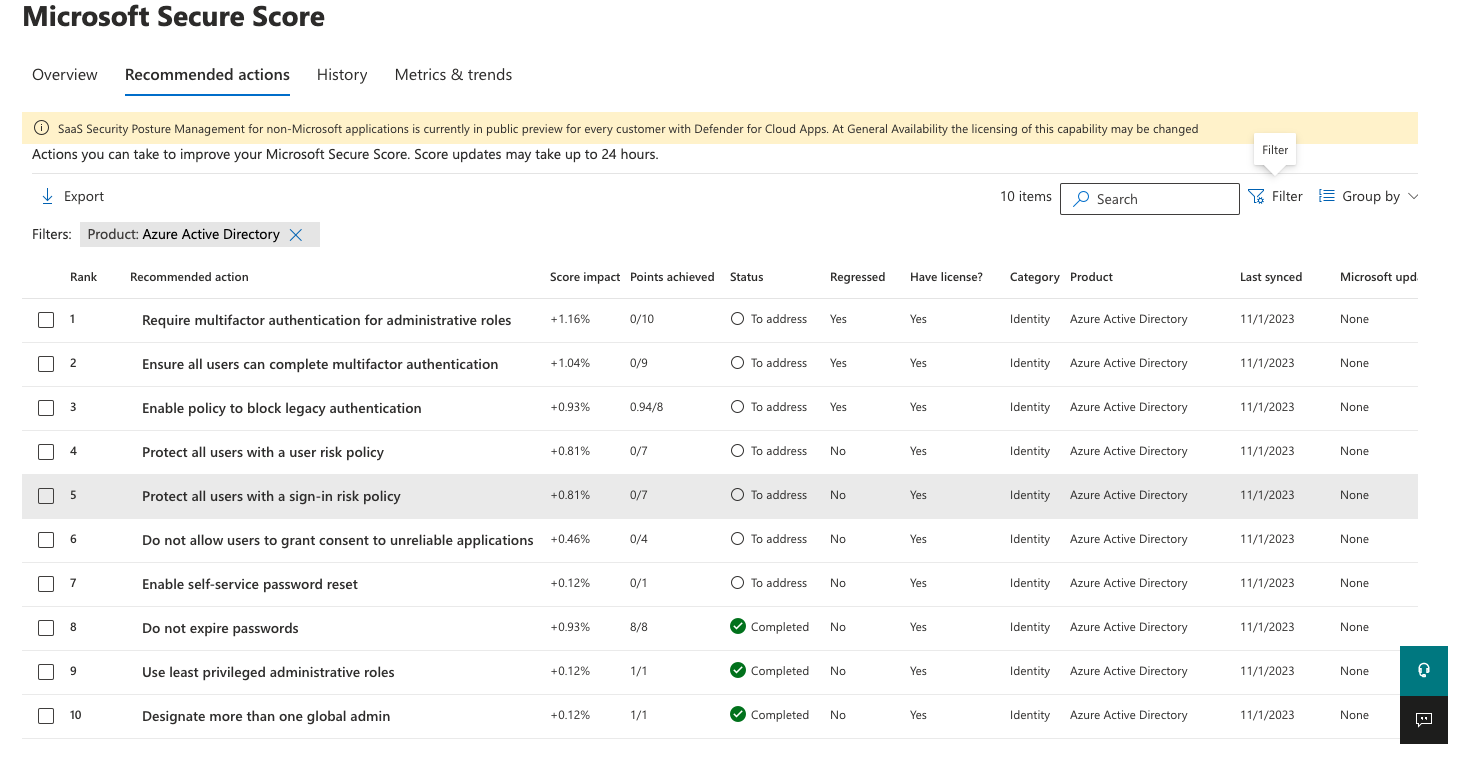Open the support headset panel
Viewport: 1463px width, 783px height.
(x=1423, y=670)
